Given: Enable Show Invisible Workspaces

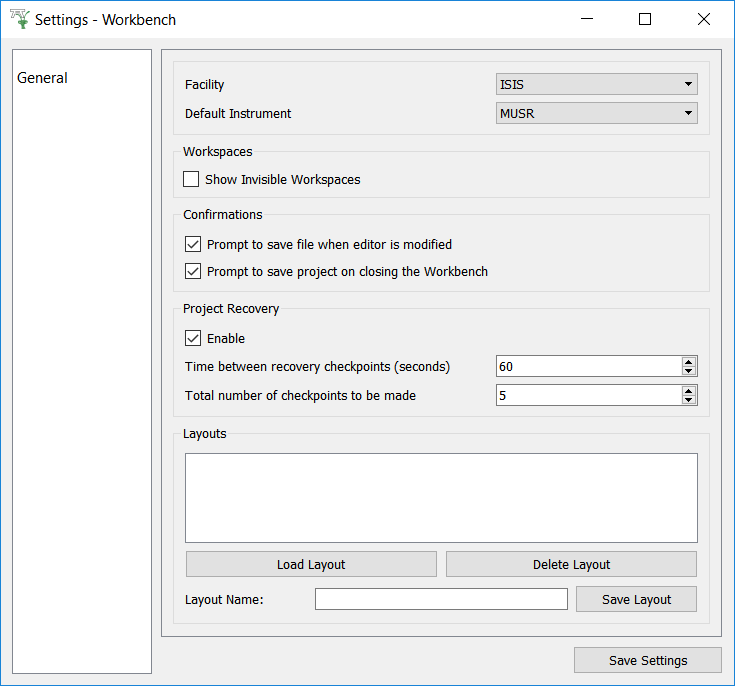Looking at the screenshot, I should [192, 180].
